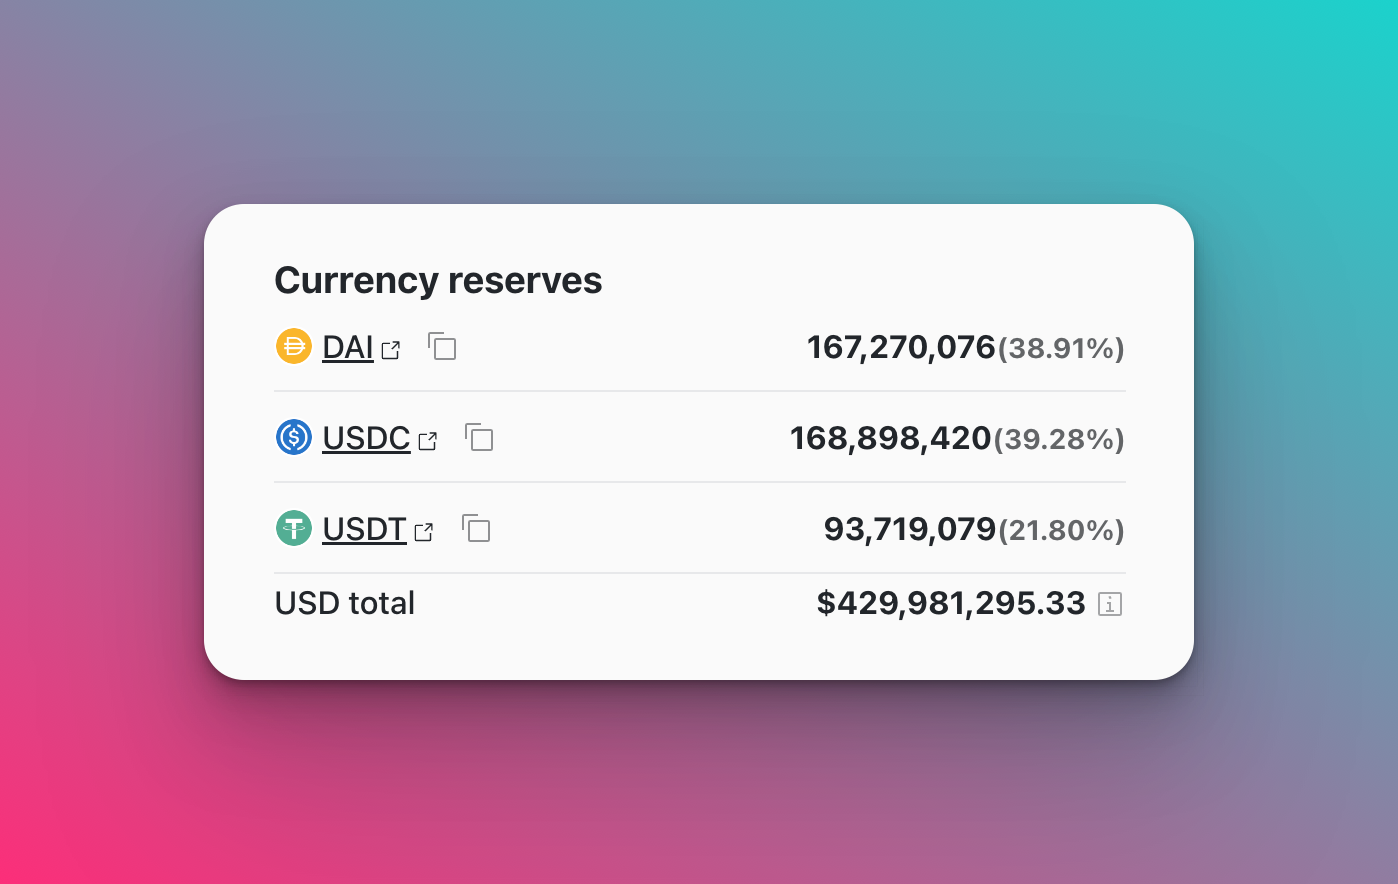Open the DAI token link
The width and height of the screenshot is (1398, 884).
point(348,347)
